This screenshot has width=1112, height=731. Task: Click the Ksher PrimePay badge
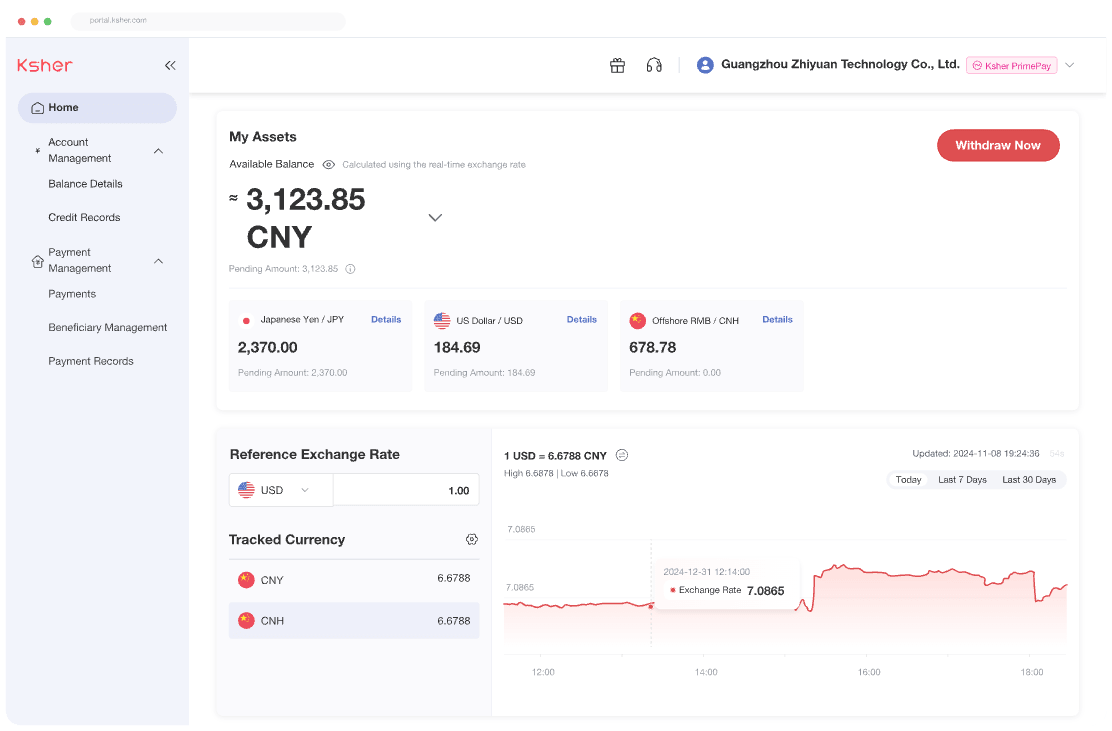[1011, 65]
